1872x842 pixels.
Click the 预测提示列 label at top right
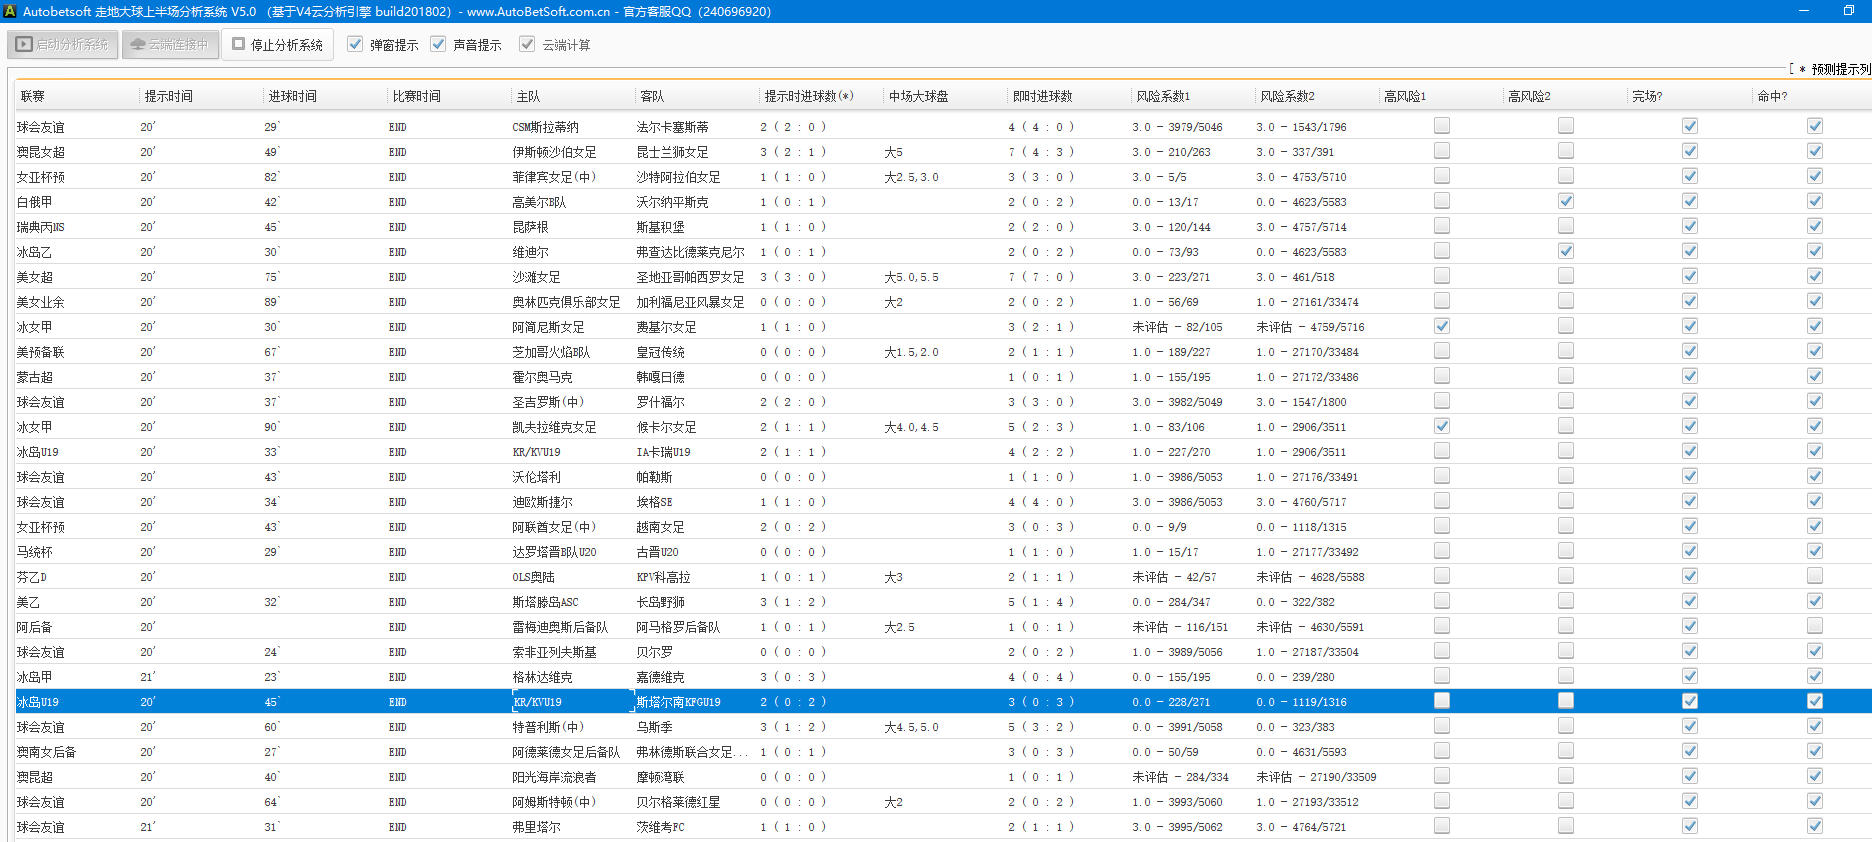point(1838,69)
